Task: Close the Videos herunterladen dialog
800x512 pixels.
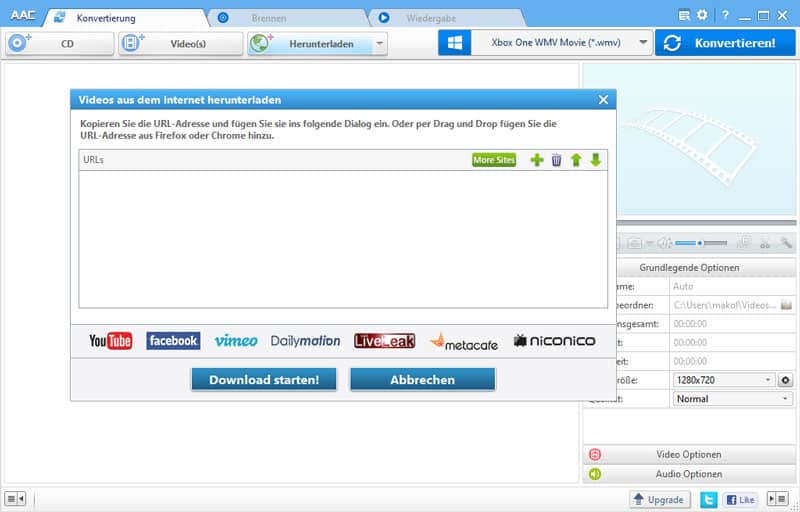Action: tap(603, 100)
